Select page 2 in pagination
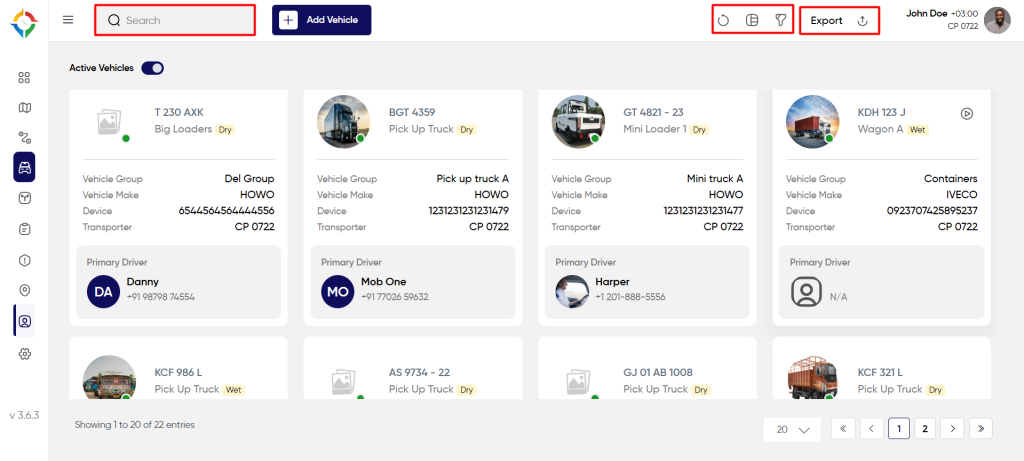The width and height of the screenshot is (1024, 461). (x=925, y=428)
